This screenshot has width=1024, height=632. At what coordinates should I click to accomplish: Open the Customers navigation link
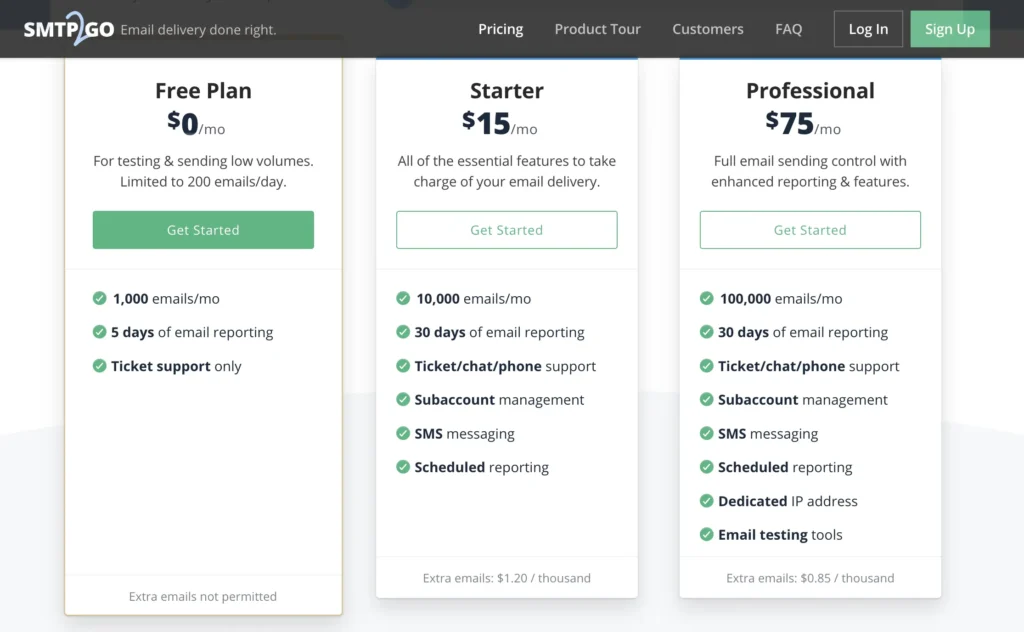[708, 29]
